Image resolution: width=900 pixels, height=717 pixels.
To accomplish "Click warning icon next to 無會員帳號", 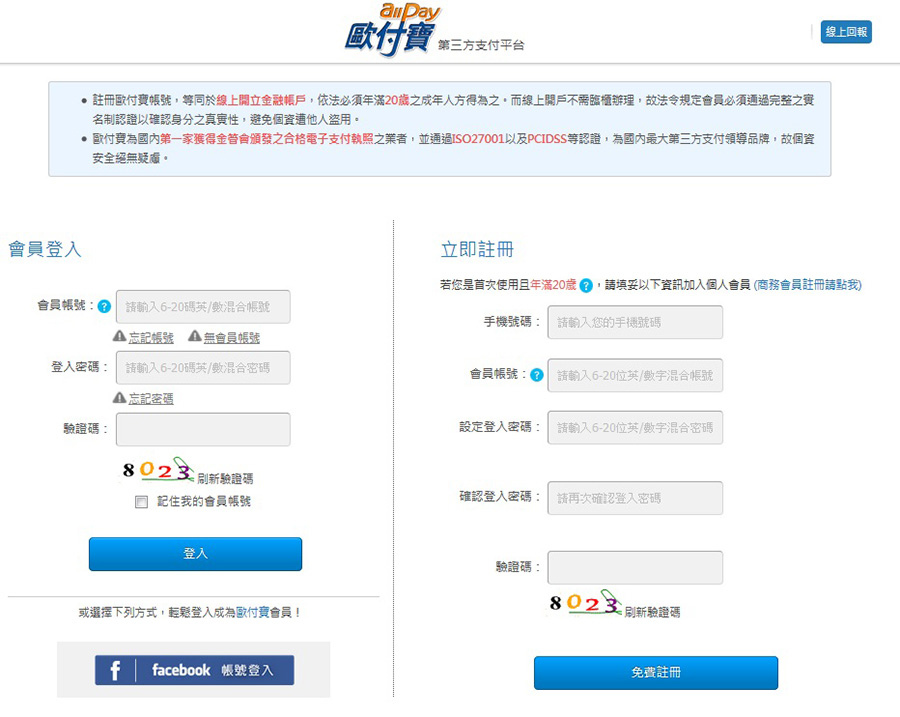I will click(195, 336).
